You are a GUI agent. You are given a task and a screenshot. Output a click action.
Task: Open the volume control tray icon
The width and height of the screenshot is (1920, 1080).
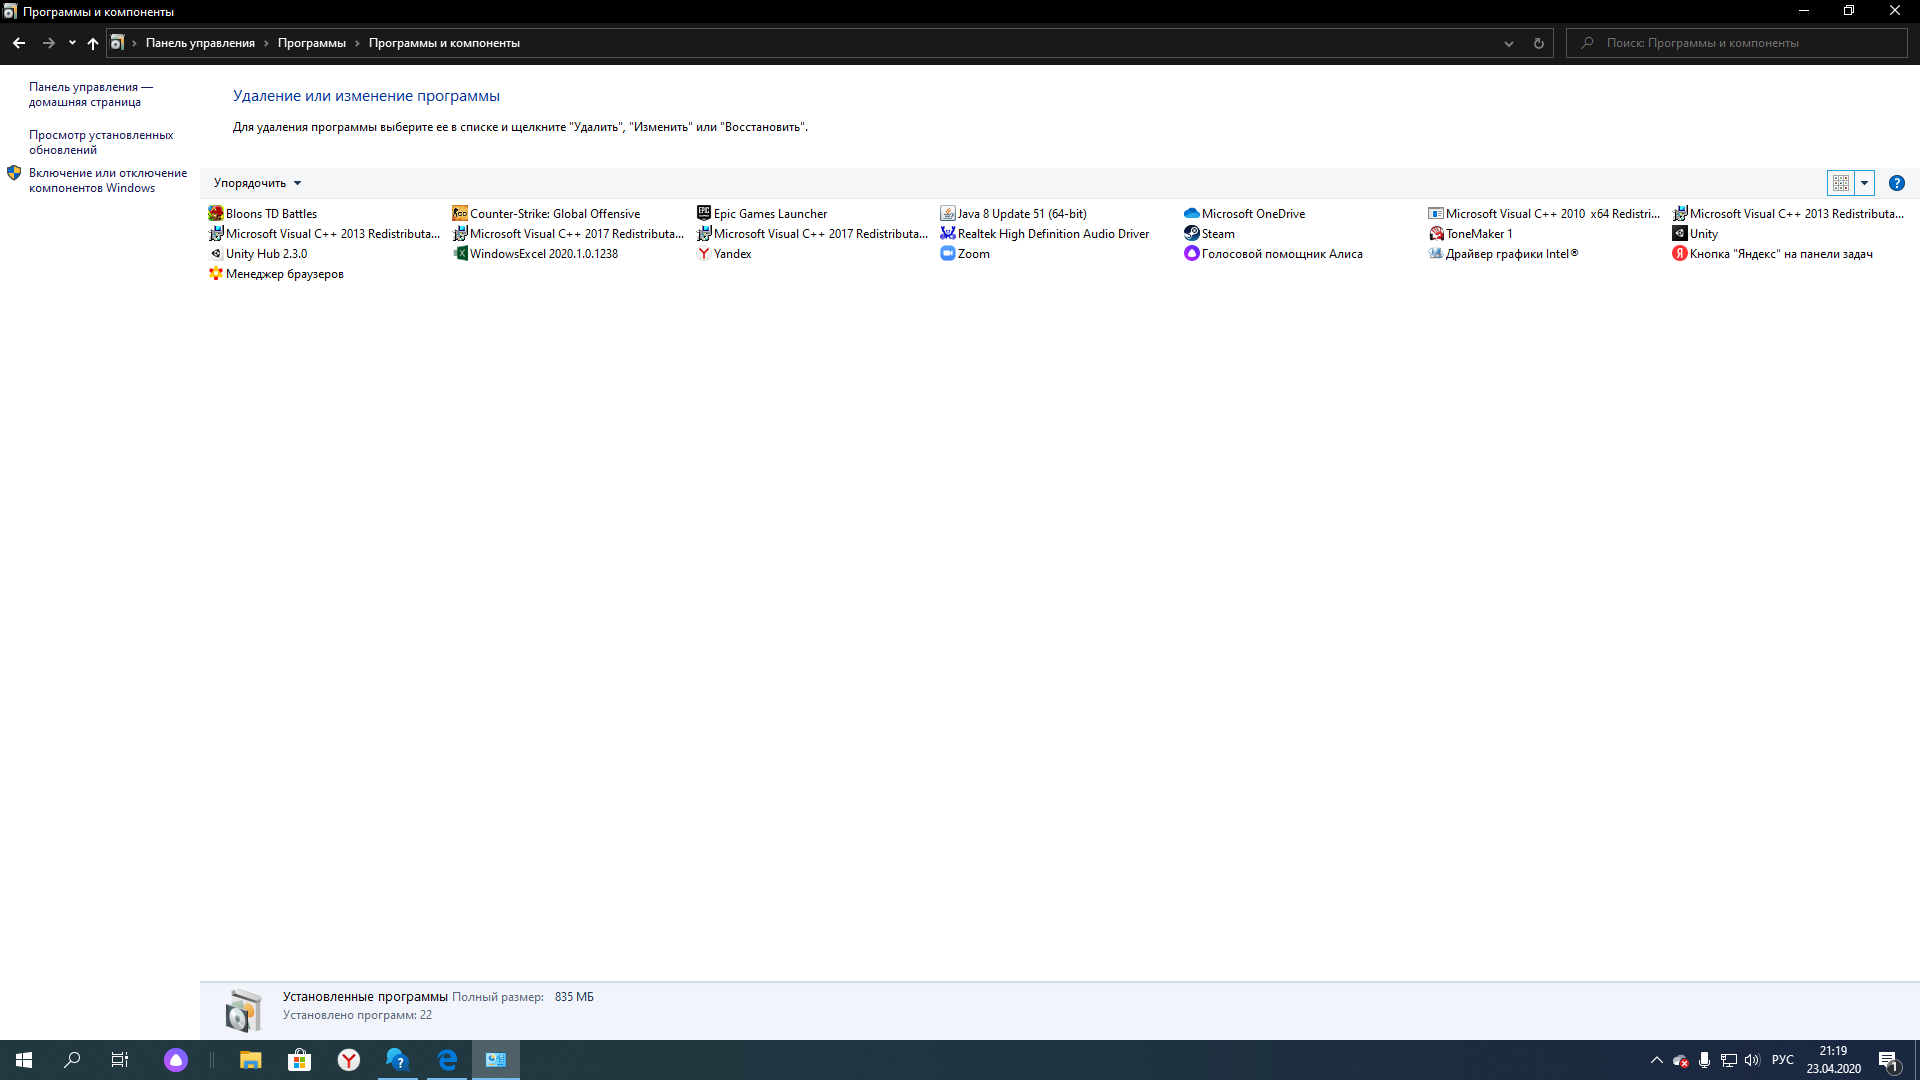[1752, 1060]
